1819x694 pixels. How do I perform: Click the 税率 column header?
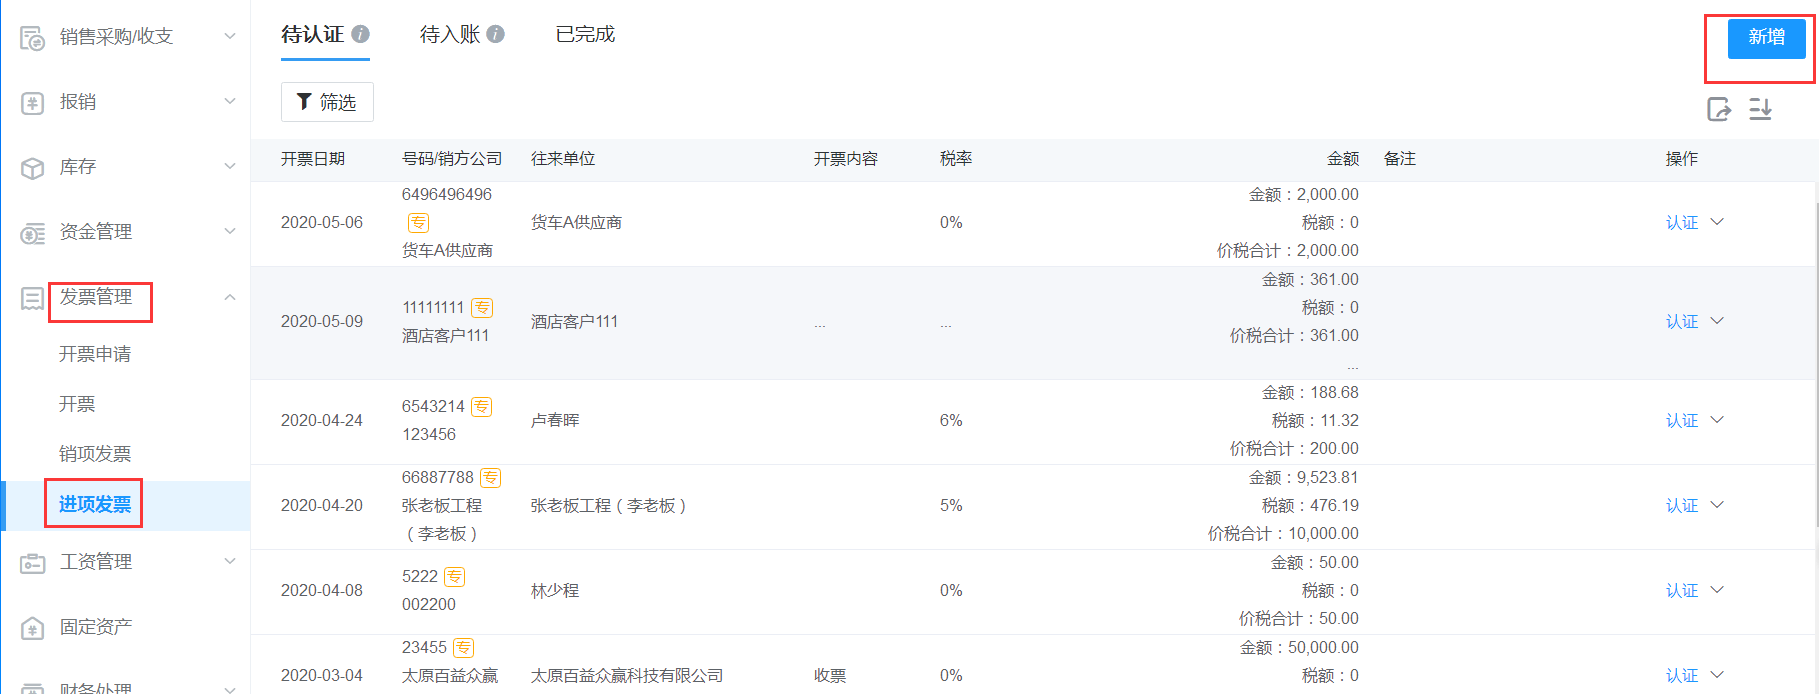click(x=956, y=159)
